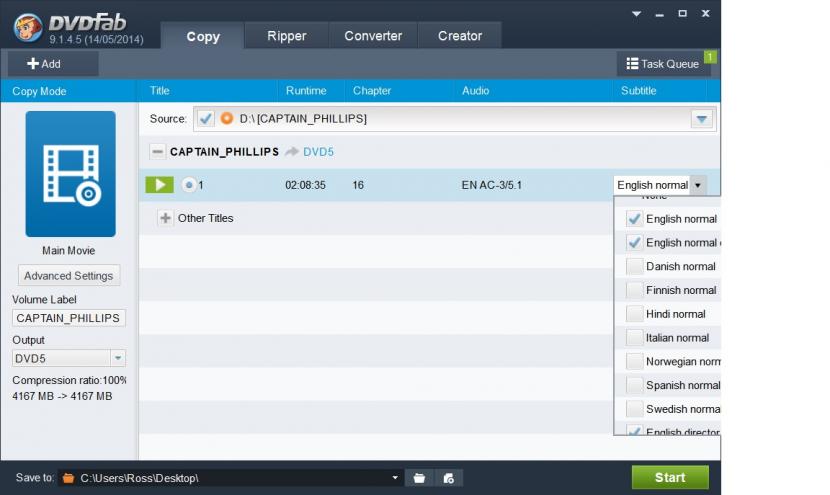The image size is (830, 495).
Task: Click the CAPTAIN_PHILLIPS title name
Action: [x=224, y=152]
